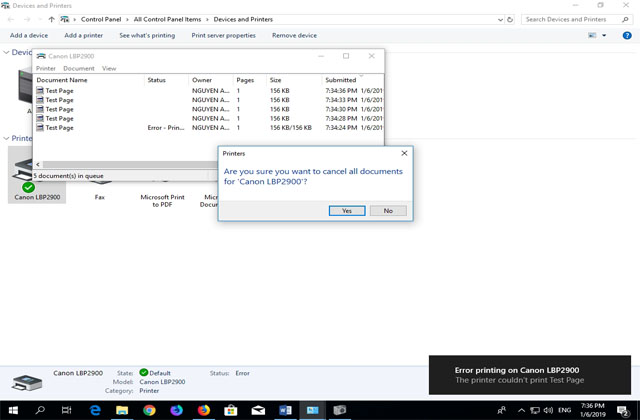
Task: Open the Windows Start menu
Action: pyautogui.click(x=13, y=410)
